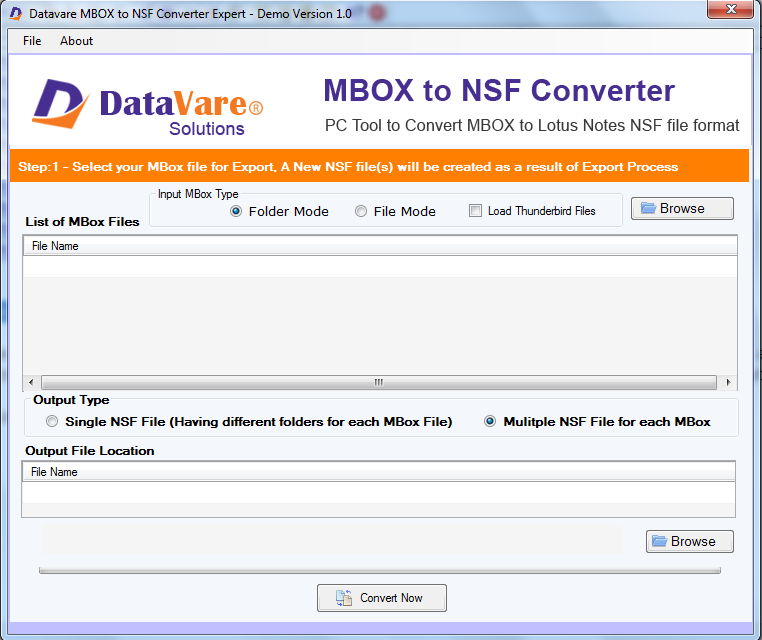The height and width of the screenshot is (640, 762).
Task: Click the app icon in title bar
Action: (16, 14)
